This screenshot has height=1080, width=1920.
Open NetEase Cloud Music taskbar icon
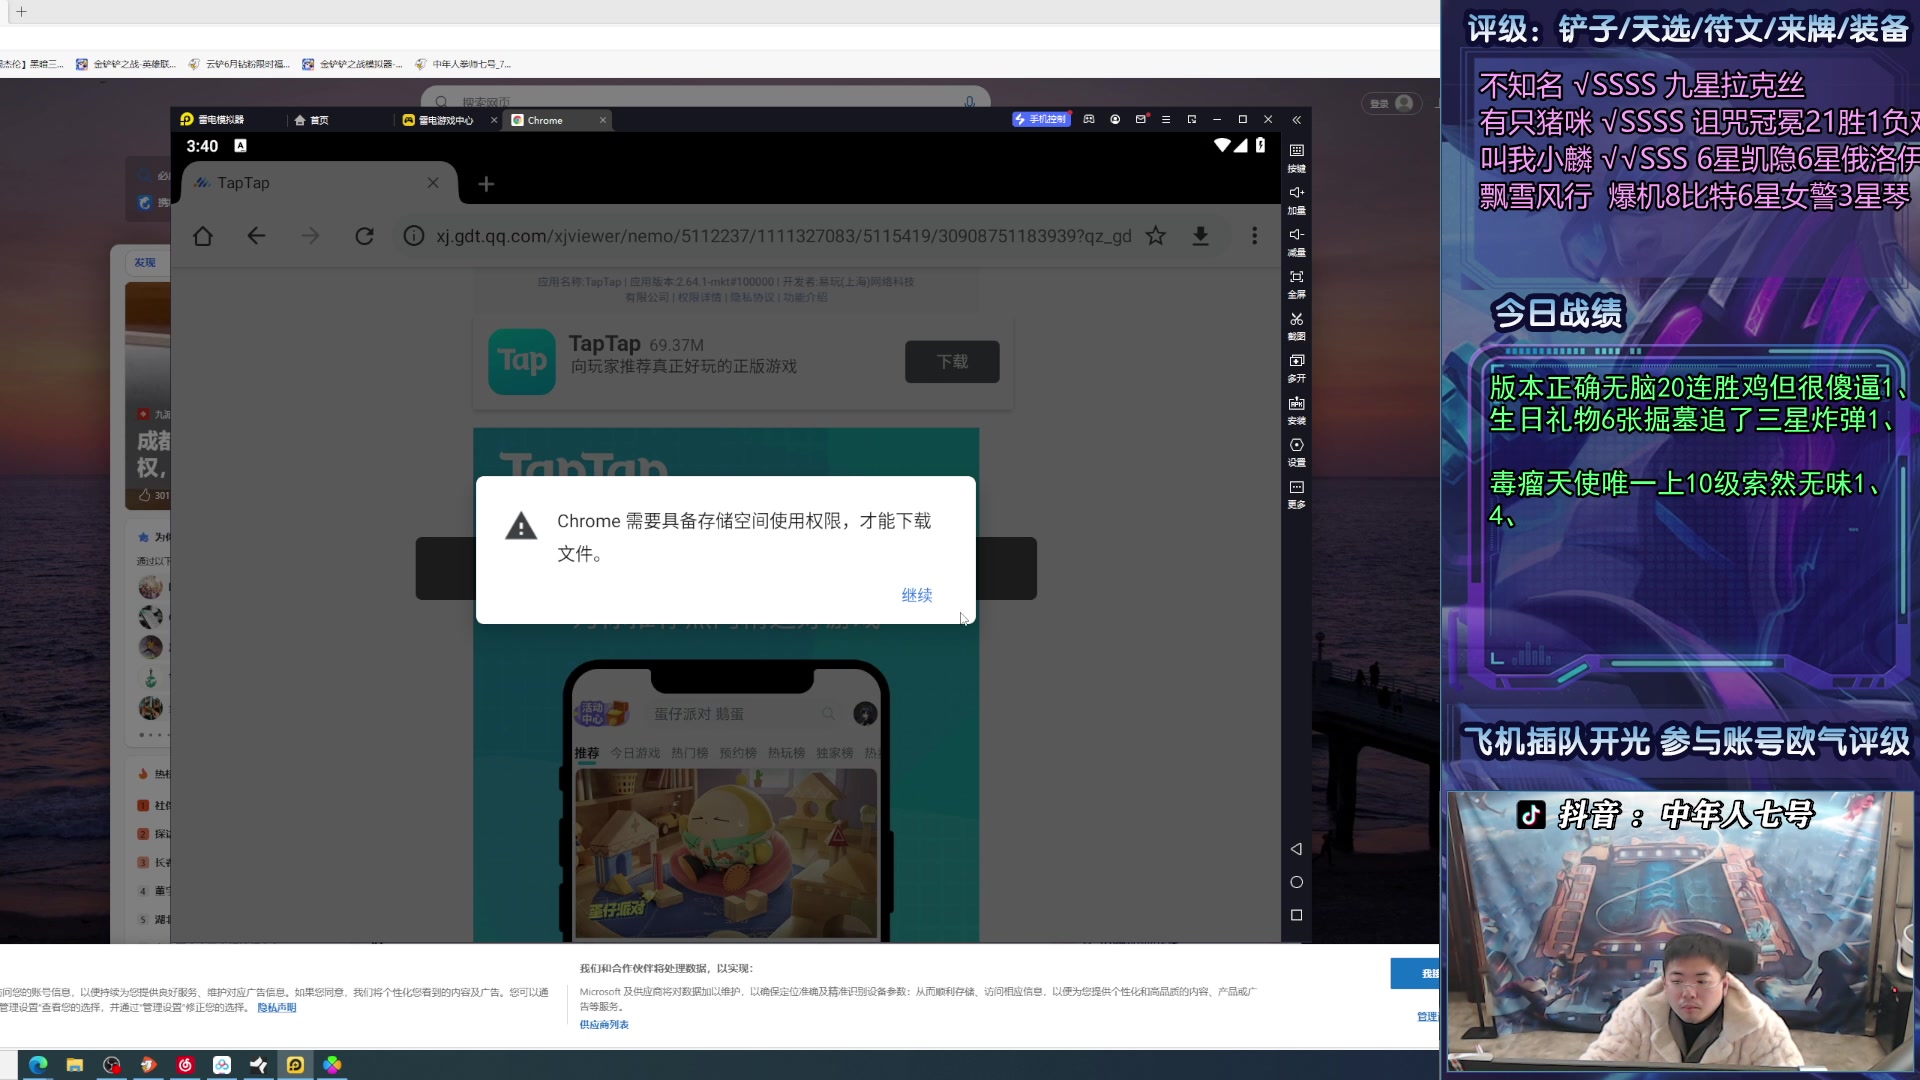[x=185, y=1065]
